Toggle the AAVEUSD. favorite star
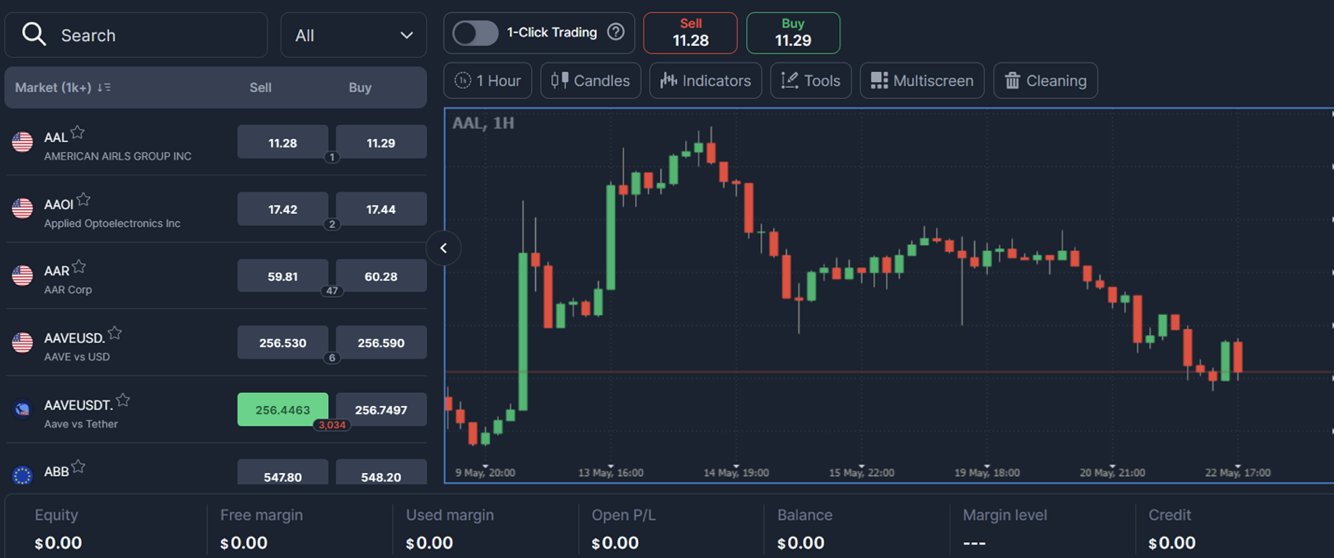The image size is (1342, 558). tap(115, 333)
